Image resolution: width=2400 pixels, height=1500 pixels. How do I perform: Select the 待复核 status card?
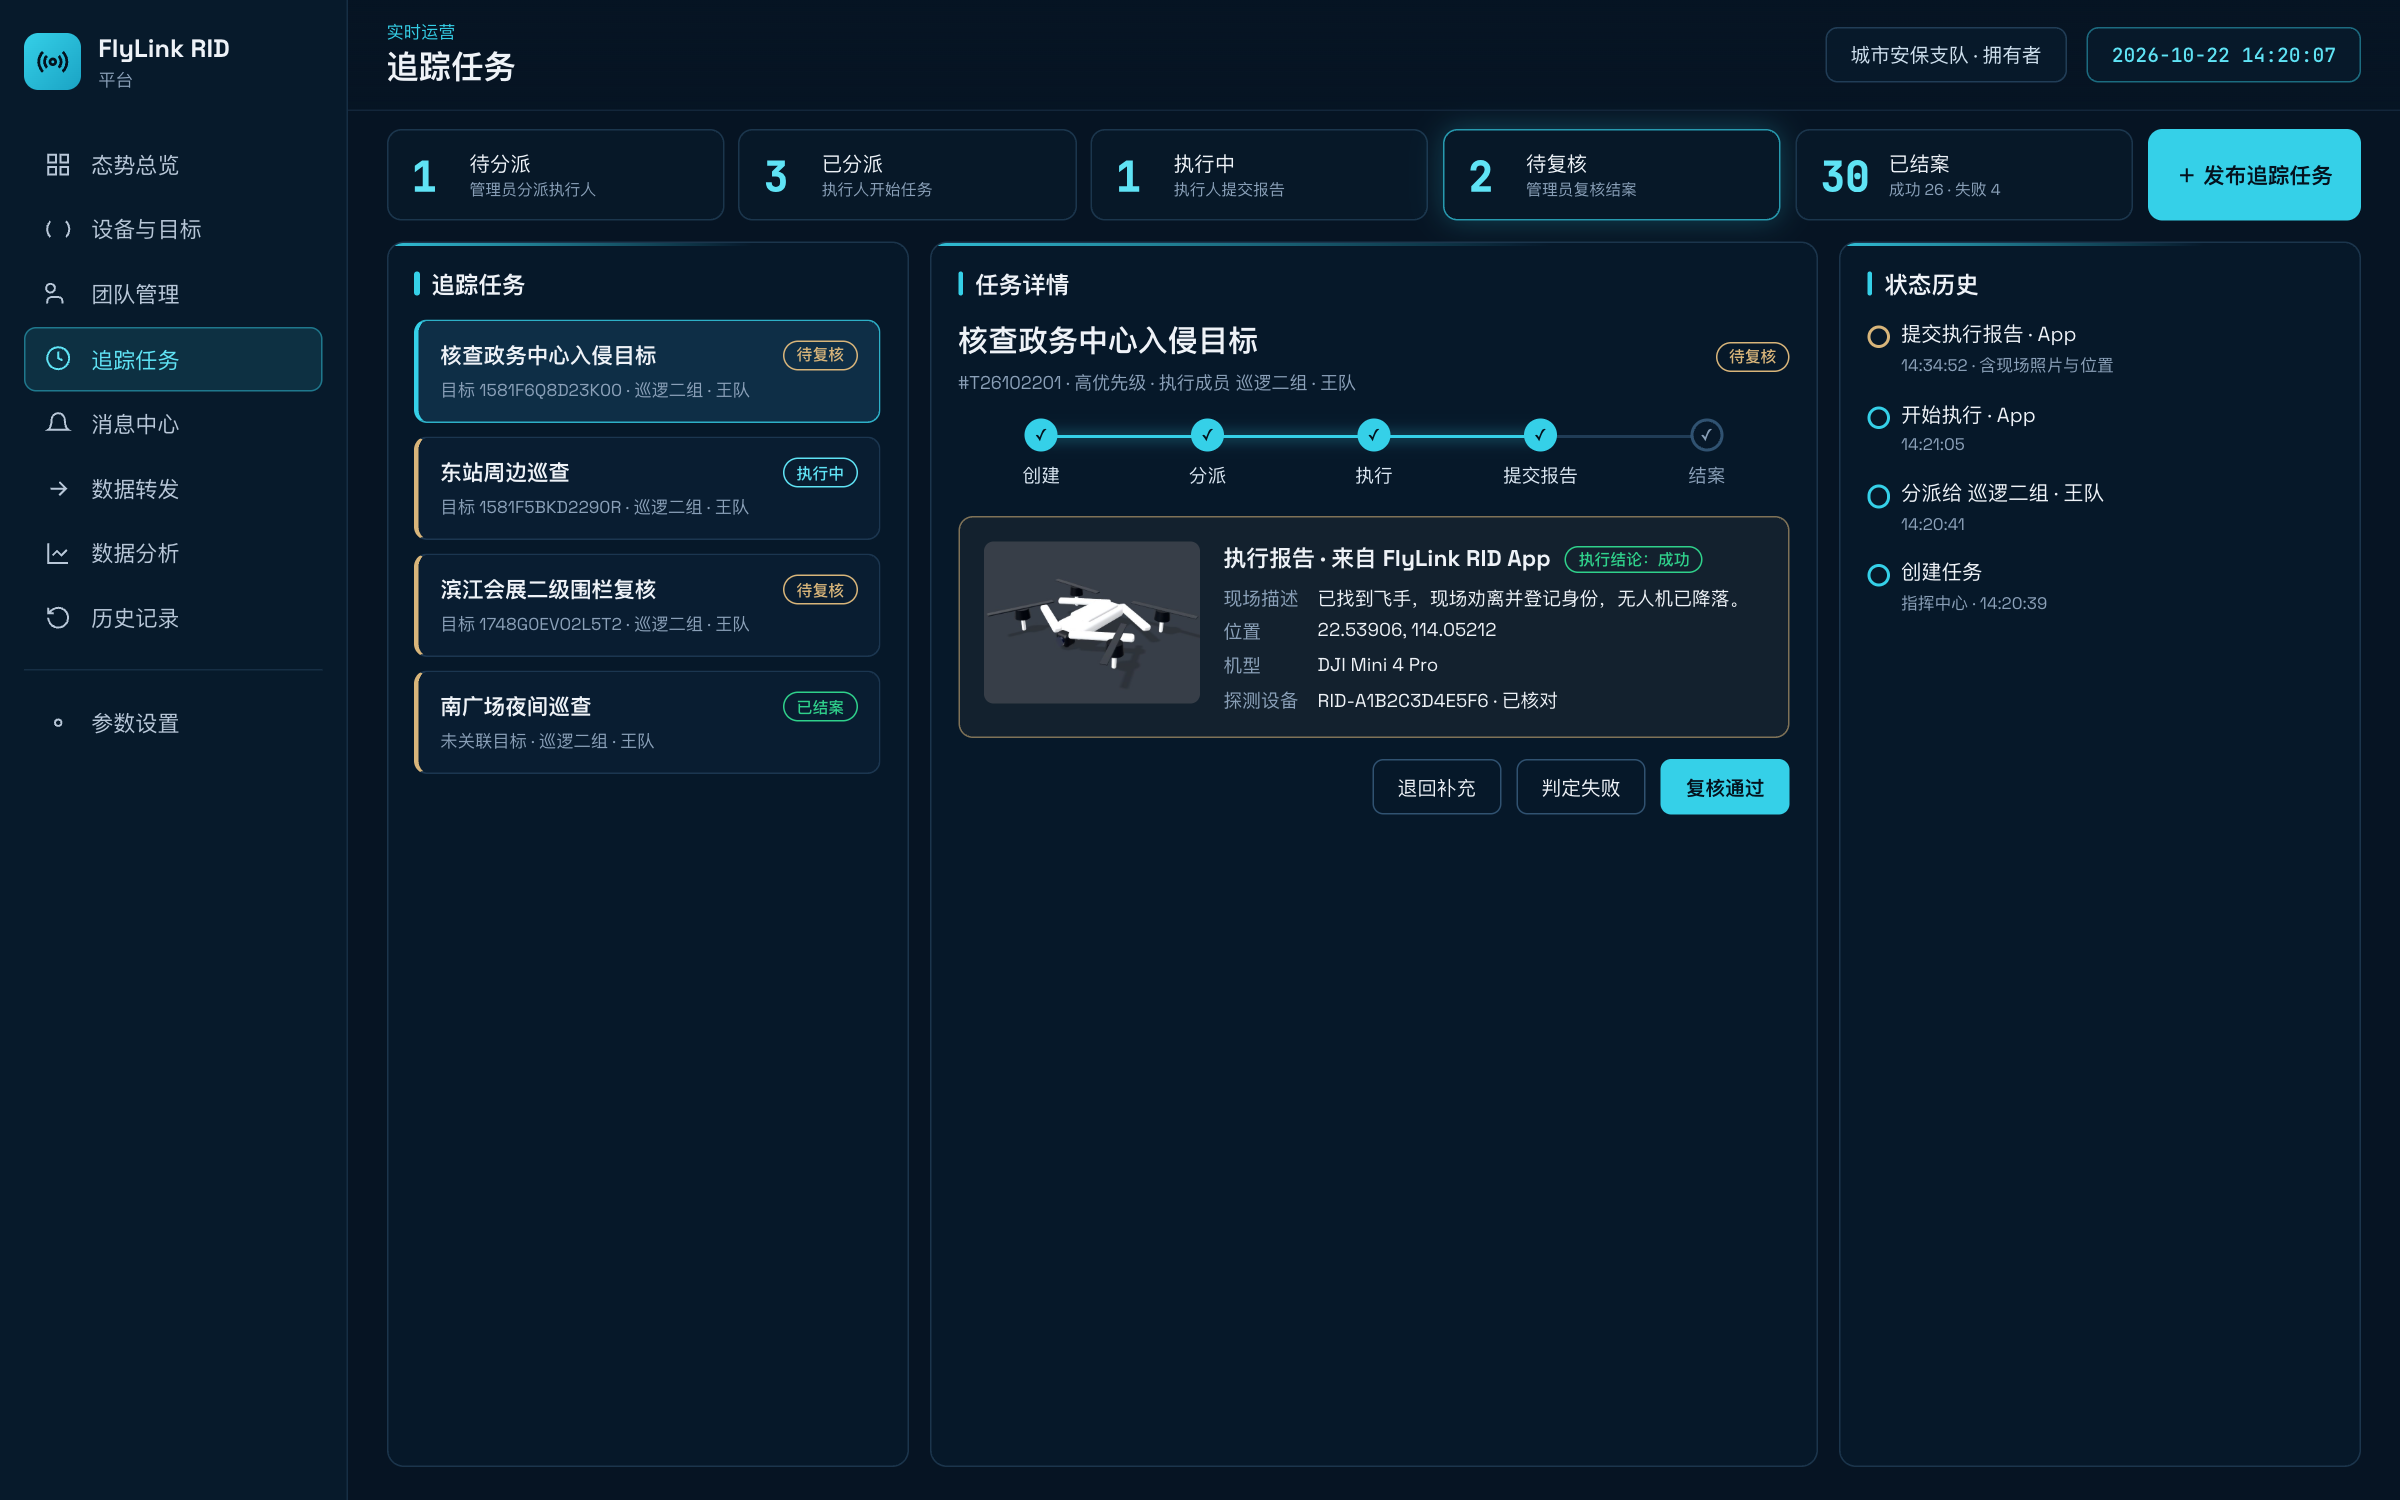coord(1611,175)
